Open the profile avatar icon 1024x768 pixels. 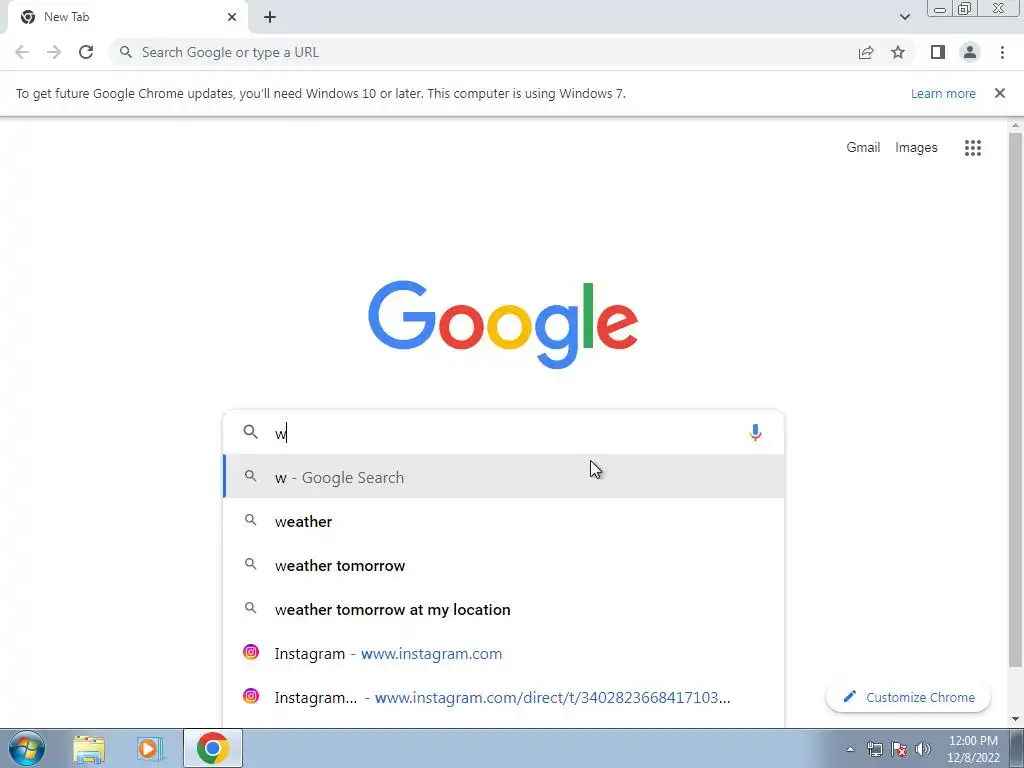click(x=970, y=52)
